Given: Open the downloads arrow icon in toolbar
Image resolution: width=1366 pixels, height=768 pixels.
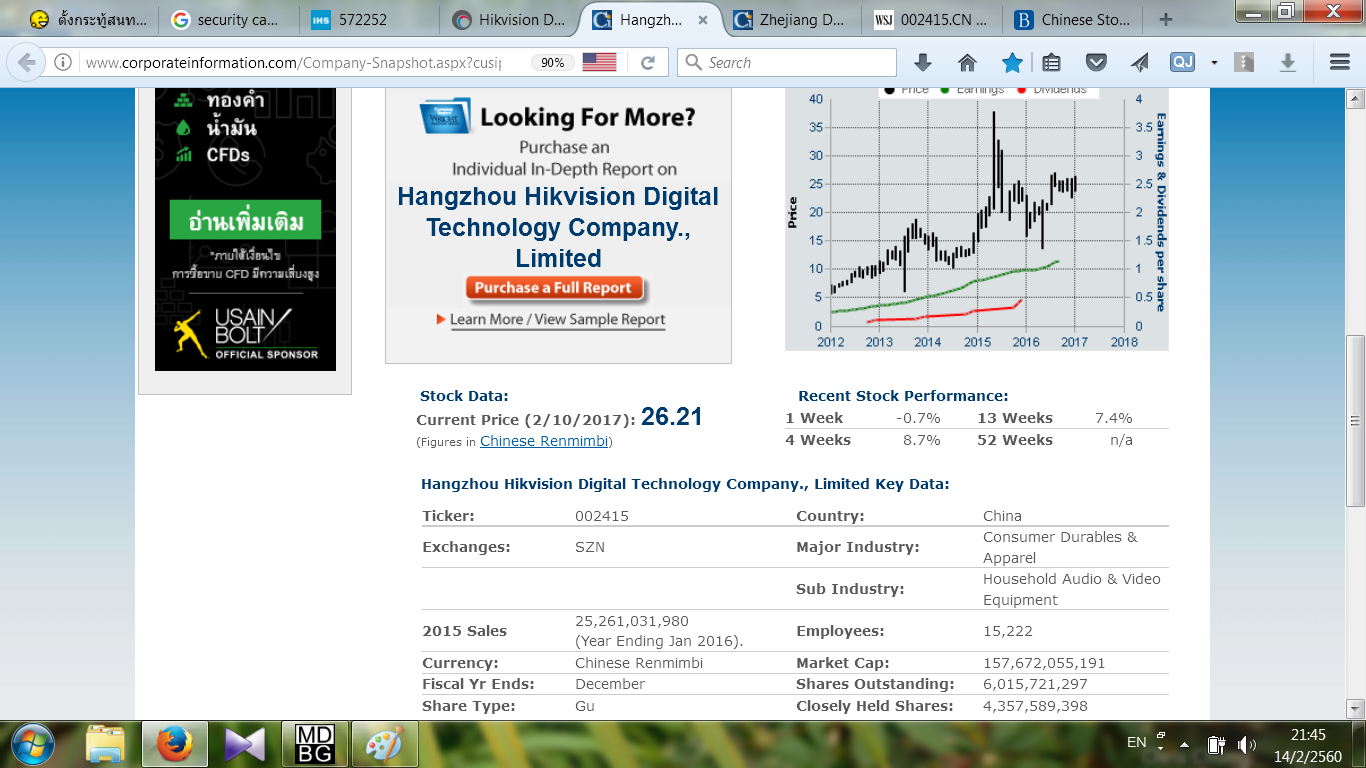Looking at the screenshot, I should coord(923,62).
